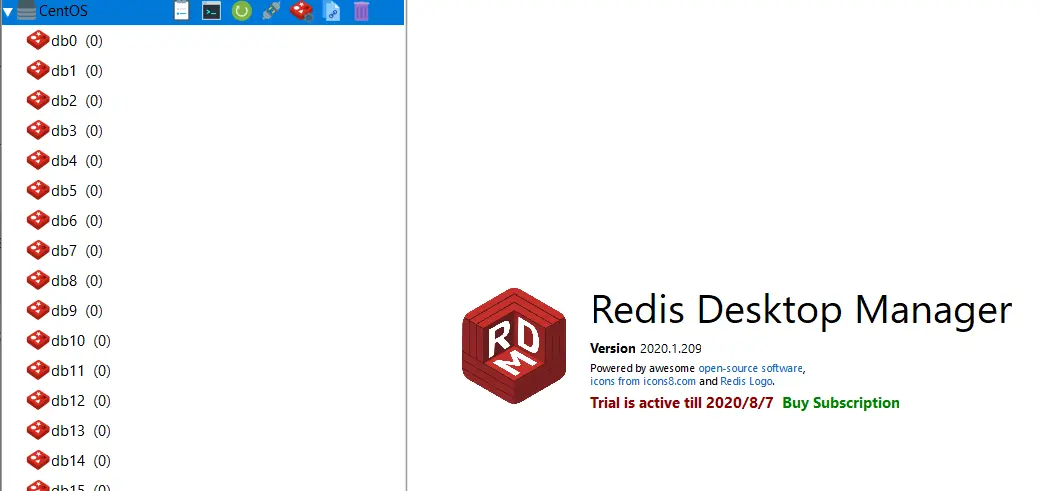Click the red Redis icon of db10
Image resolution: width=1040 pixels, height=491 pixels.
coord(38,340)
